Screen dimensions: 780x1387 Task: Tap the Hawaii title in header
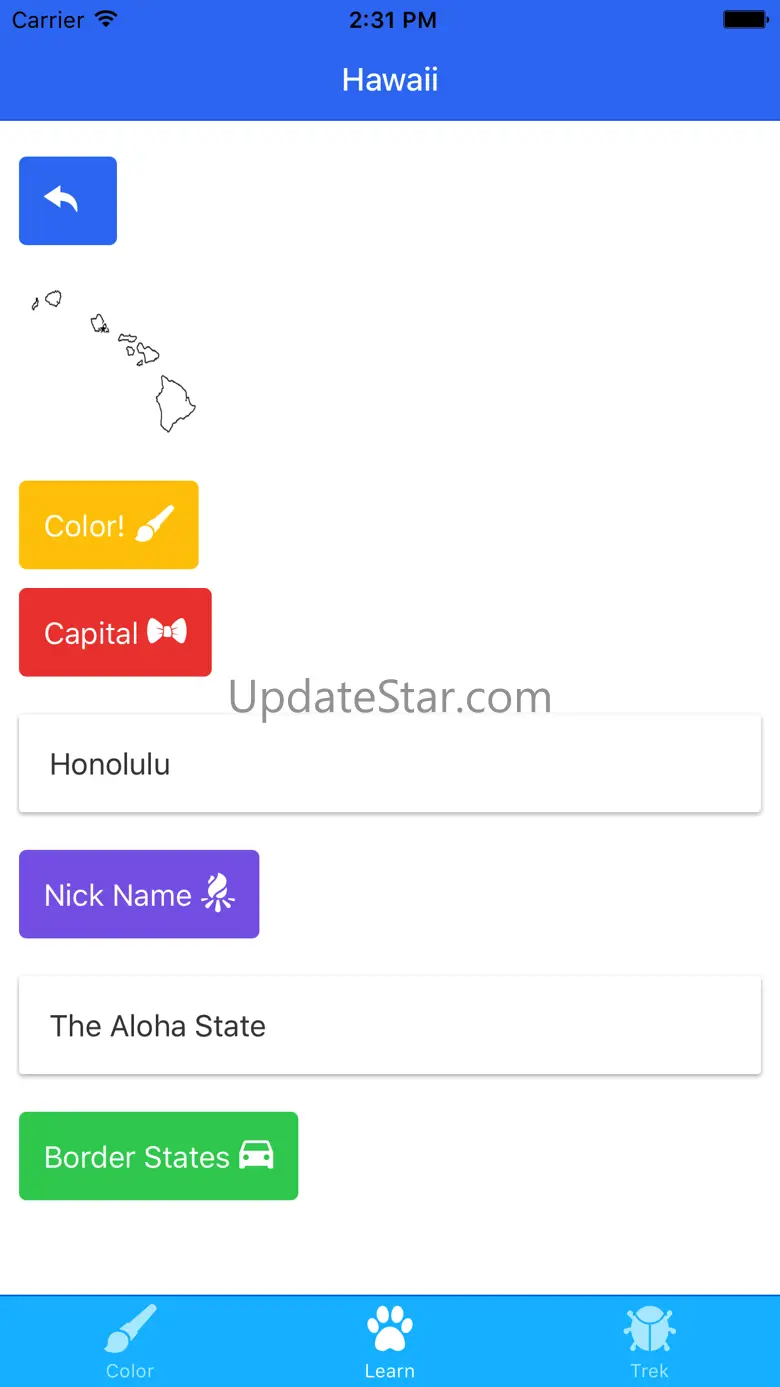(390, 80)
